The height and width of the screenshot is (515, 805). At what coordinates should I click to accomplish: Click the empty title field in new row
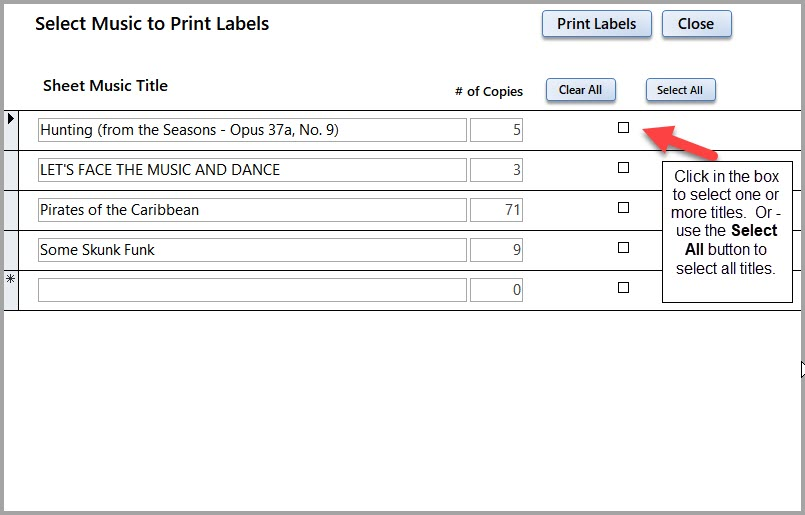252,290
